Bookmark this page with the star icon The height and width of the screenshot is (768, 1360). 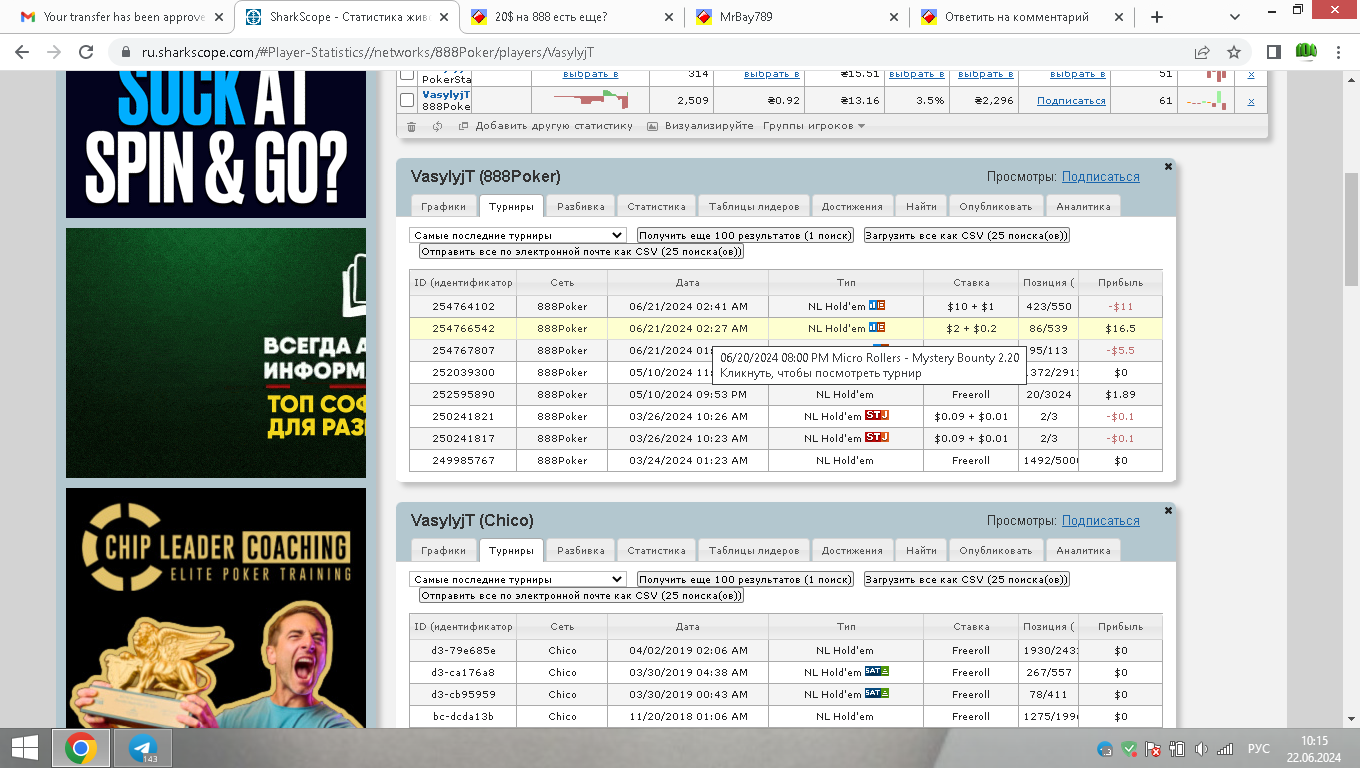1234,52
